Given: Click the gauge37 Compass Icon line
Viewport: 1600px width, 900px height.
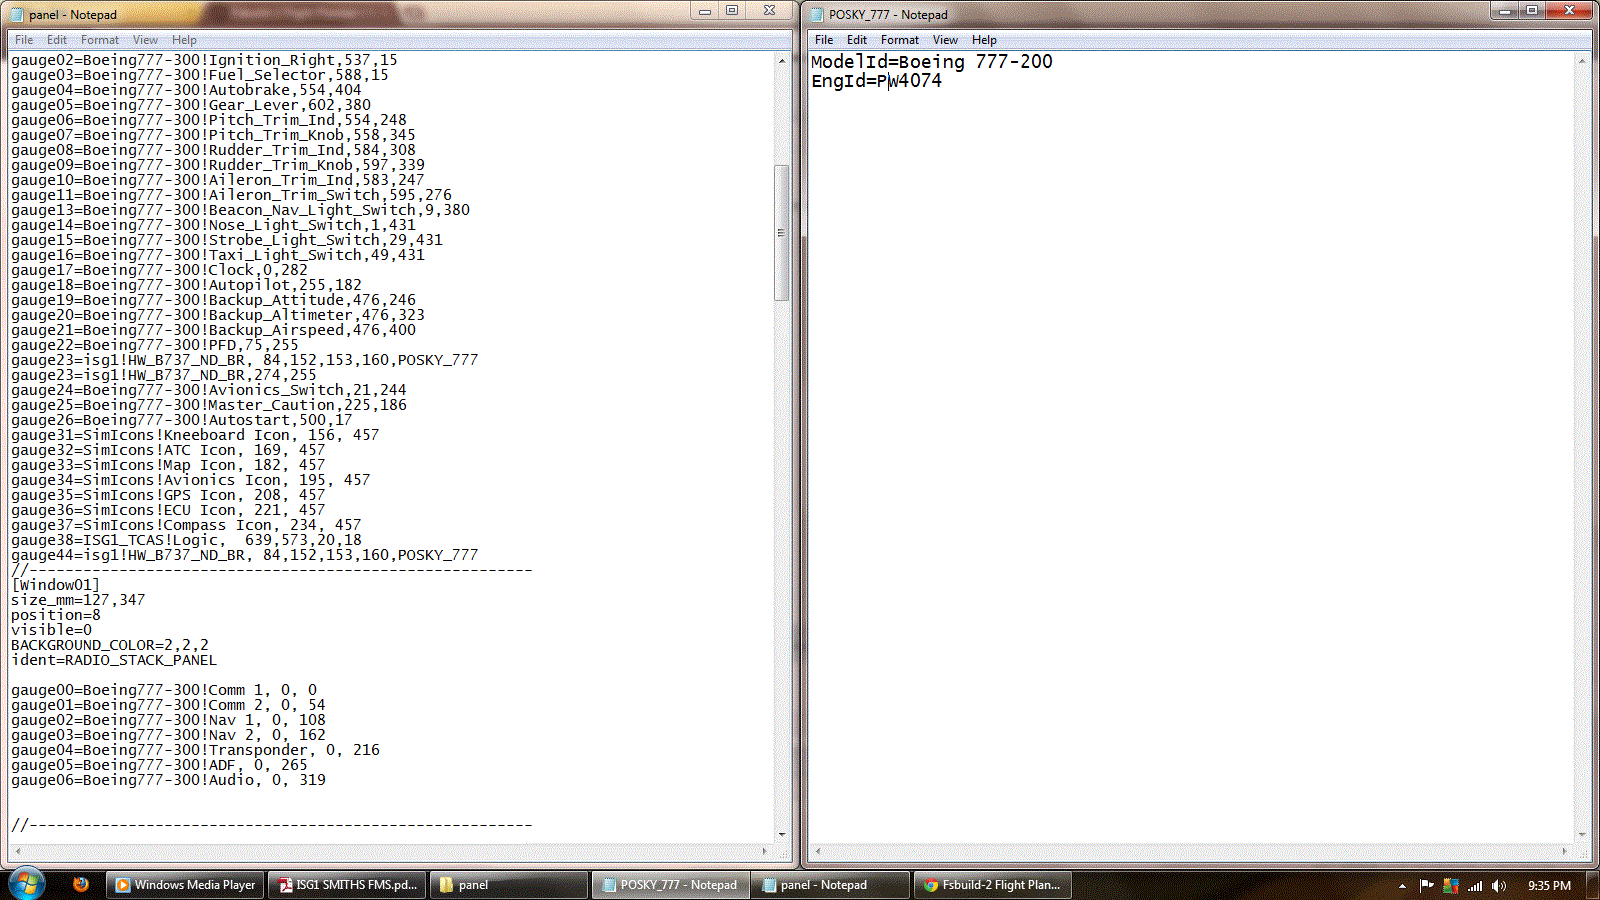Looking at the screenshot, I should click(x=186, y=525).
